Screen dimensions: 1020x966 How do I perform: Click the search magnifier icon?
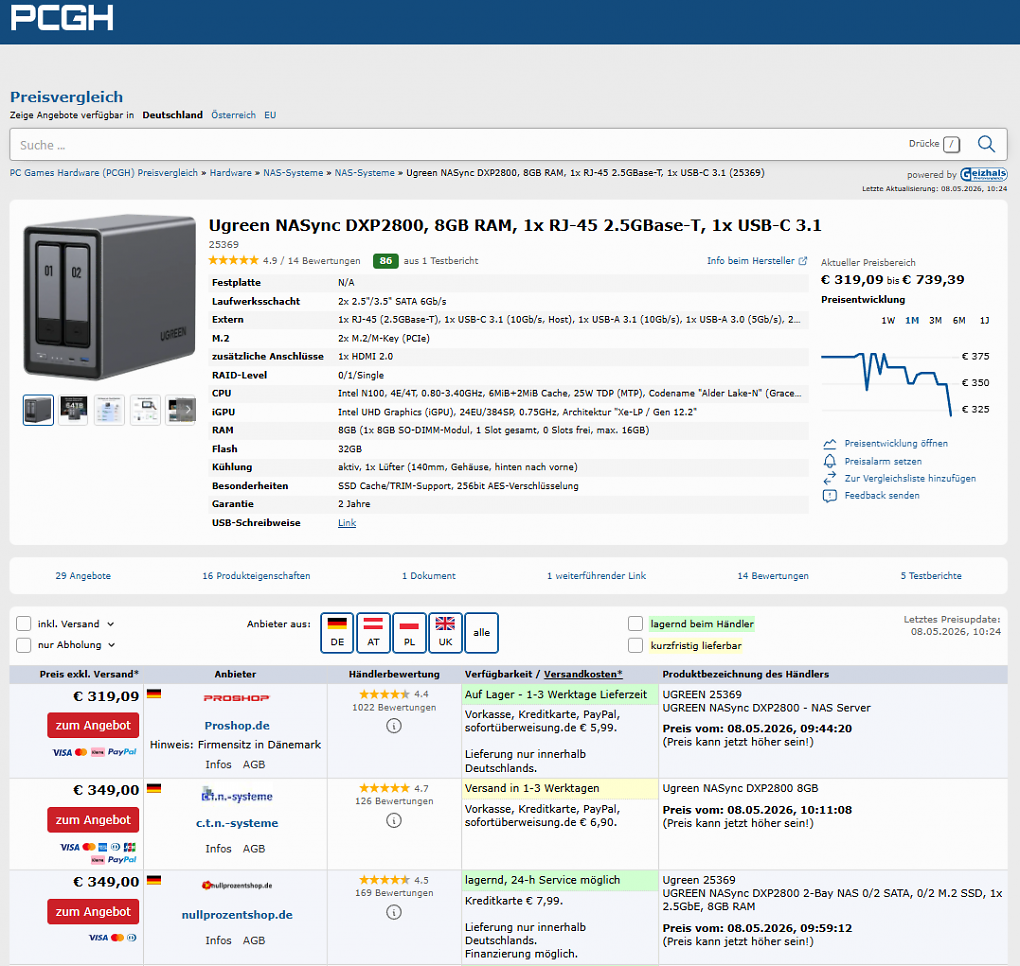[986, 144]
